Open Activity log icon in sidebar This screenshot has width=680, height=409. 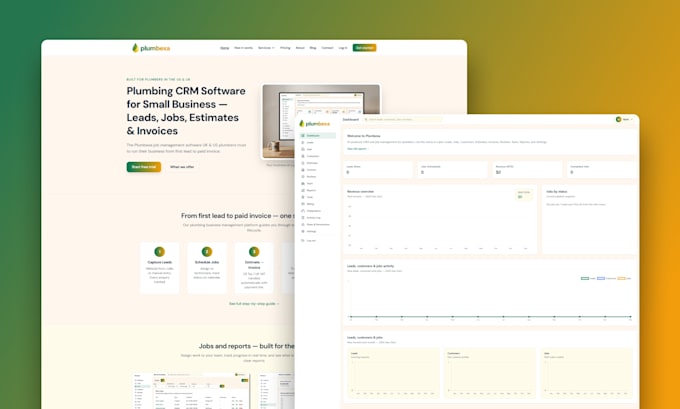303,218
